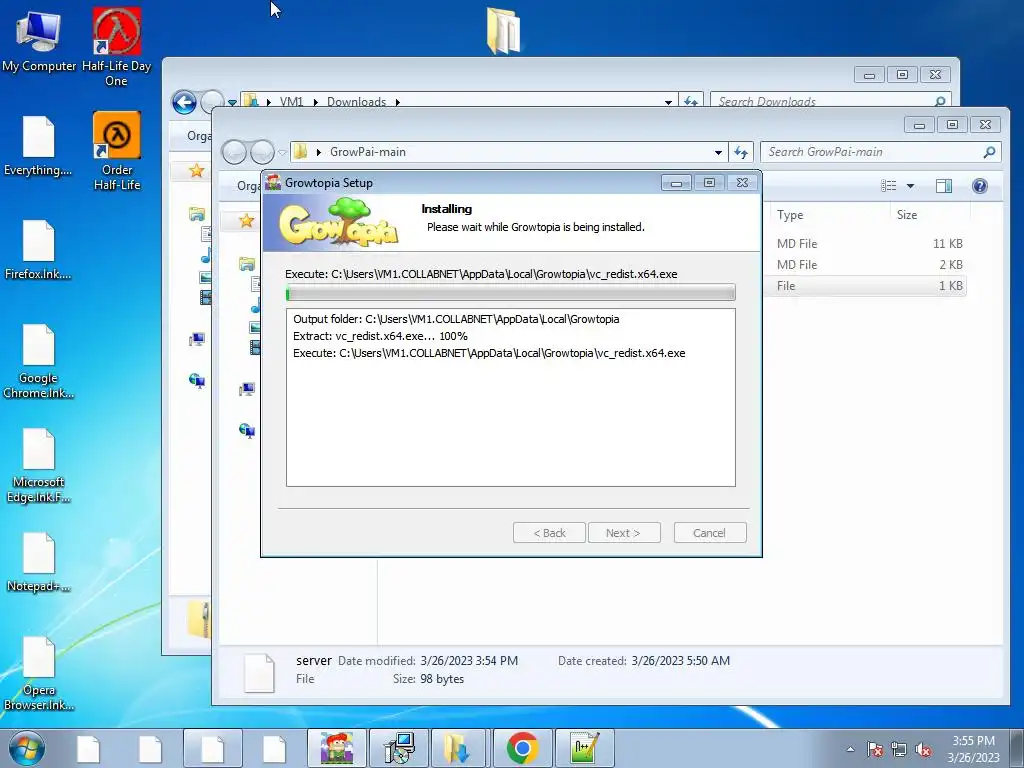The image size is (1024, 768).
Task: Open Google Chrome from taskbar
Action: tap(522, 748)
